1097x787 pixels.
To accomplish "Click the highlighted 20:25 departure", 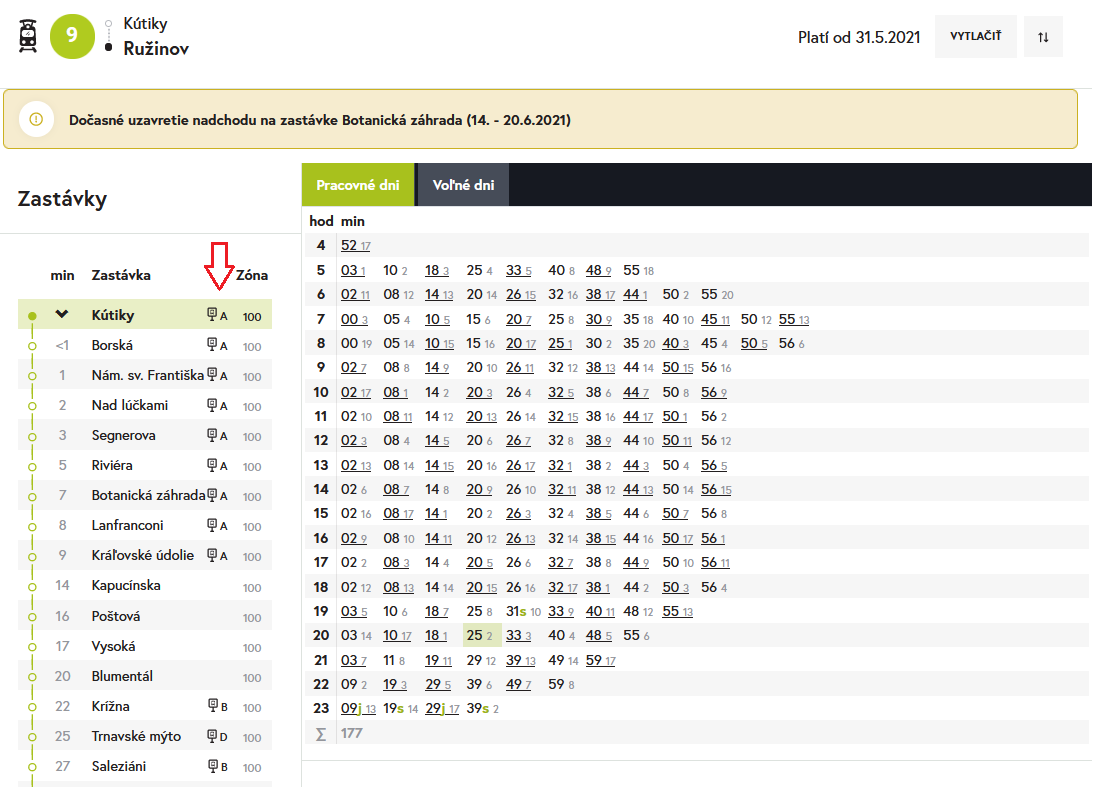I will point(476,635).
